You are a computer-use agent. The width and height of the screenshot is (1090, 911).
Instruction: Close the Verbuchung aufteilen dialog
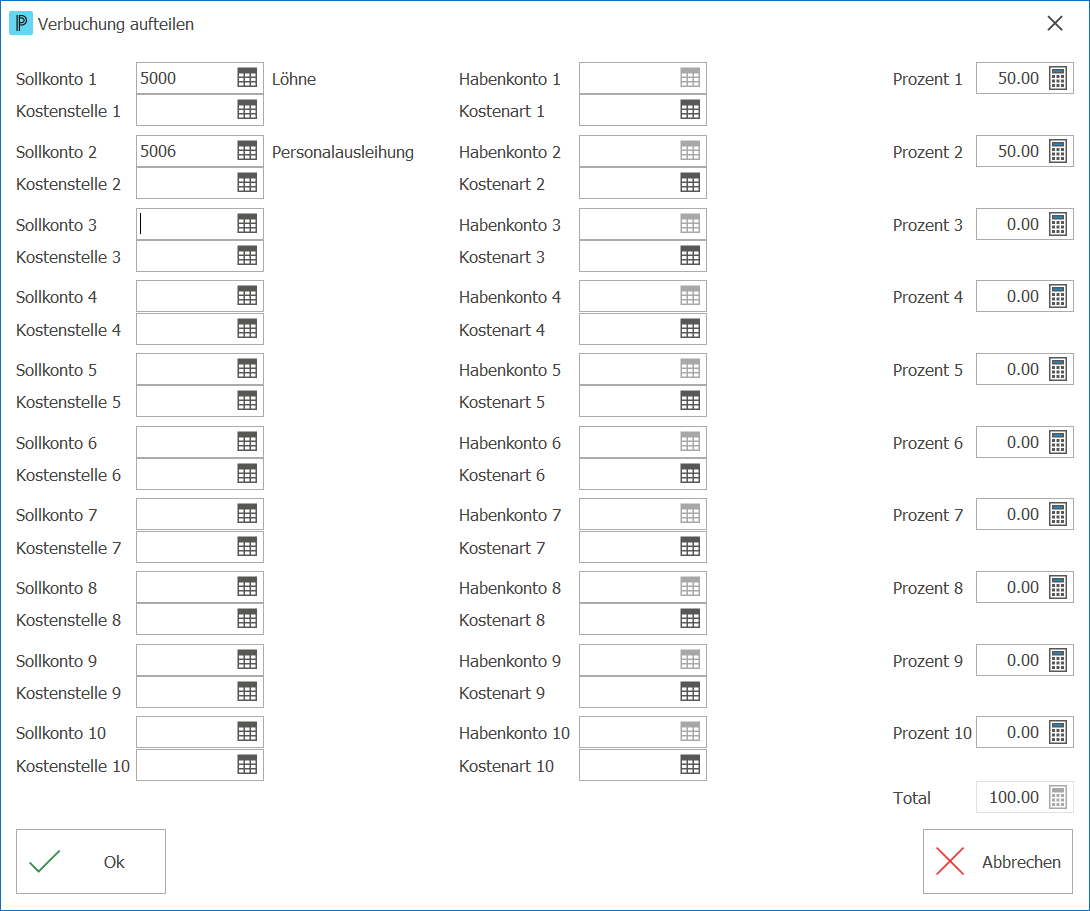pyautogui.click(x=1055, y=24)
